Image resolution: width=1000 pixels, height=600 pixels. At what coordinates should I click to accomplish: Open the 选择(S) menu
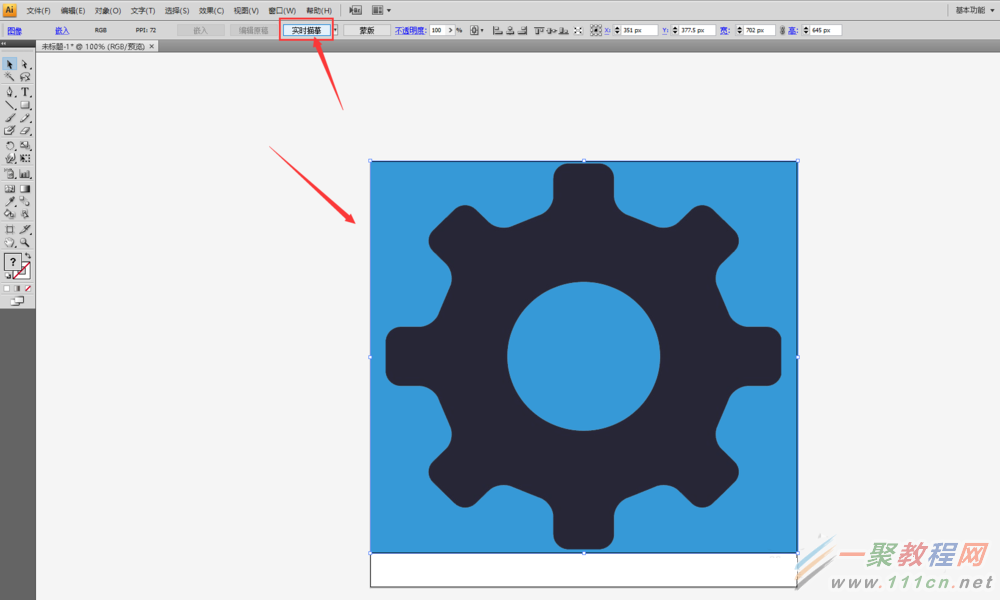click(177, 11)
